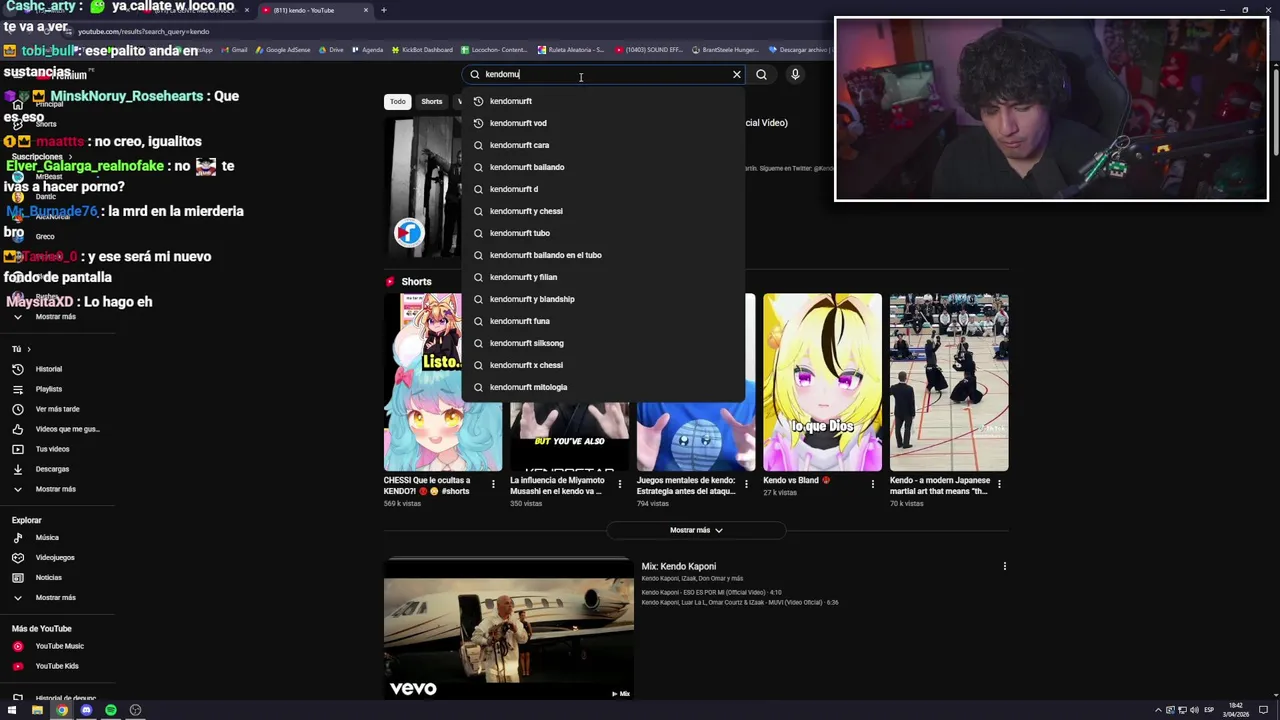1280x720 pixels.
Task: Clear the search box with the X icon
Action: pos(737,74)
